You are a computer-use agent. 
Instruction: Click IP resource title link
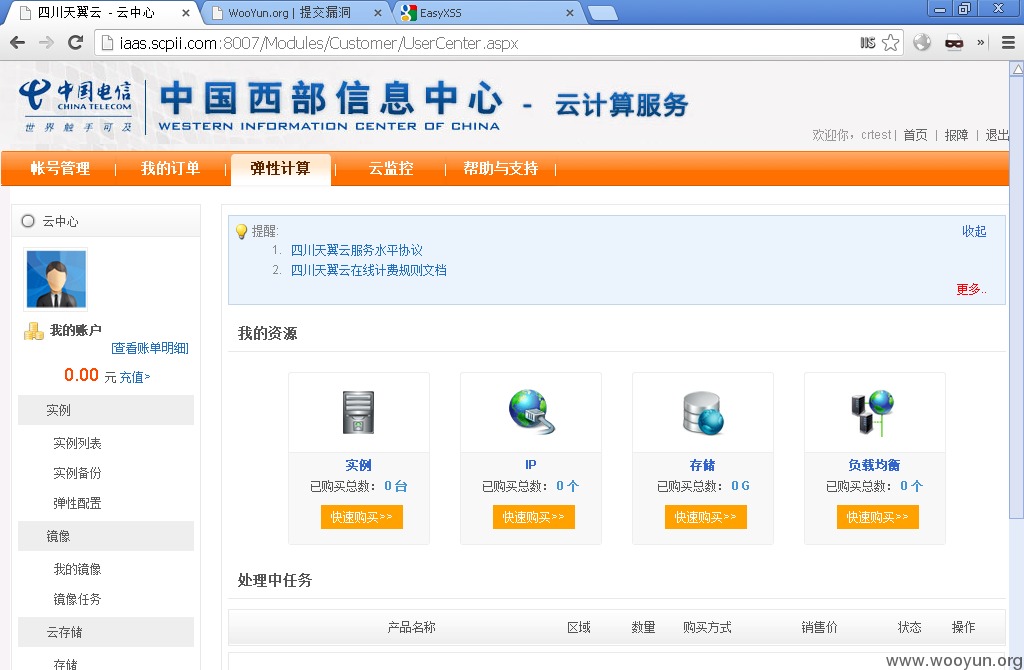coord(530,465)
